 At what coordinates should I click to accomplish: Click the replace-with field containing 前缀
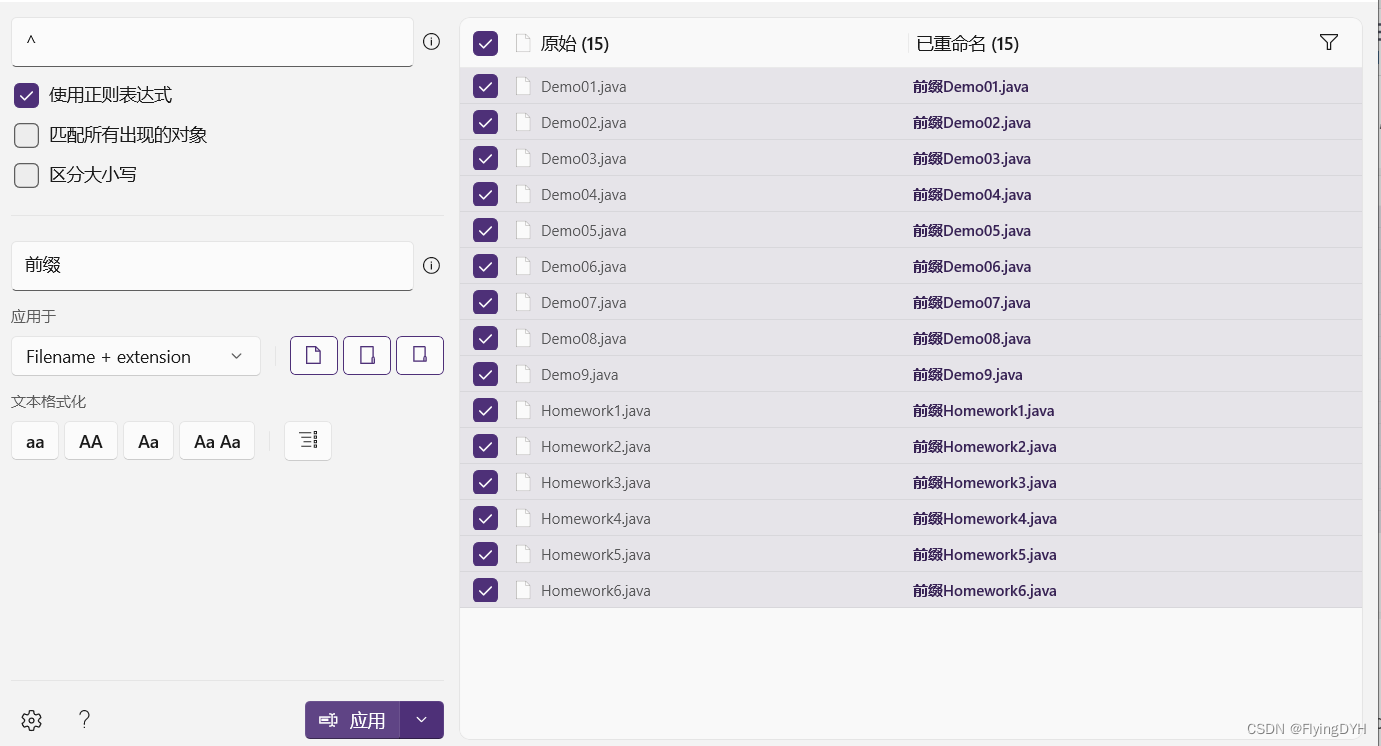pyautogui.click(x=212, y=266)
